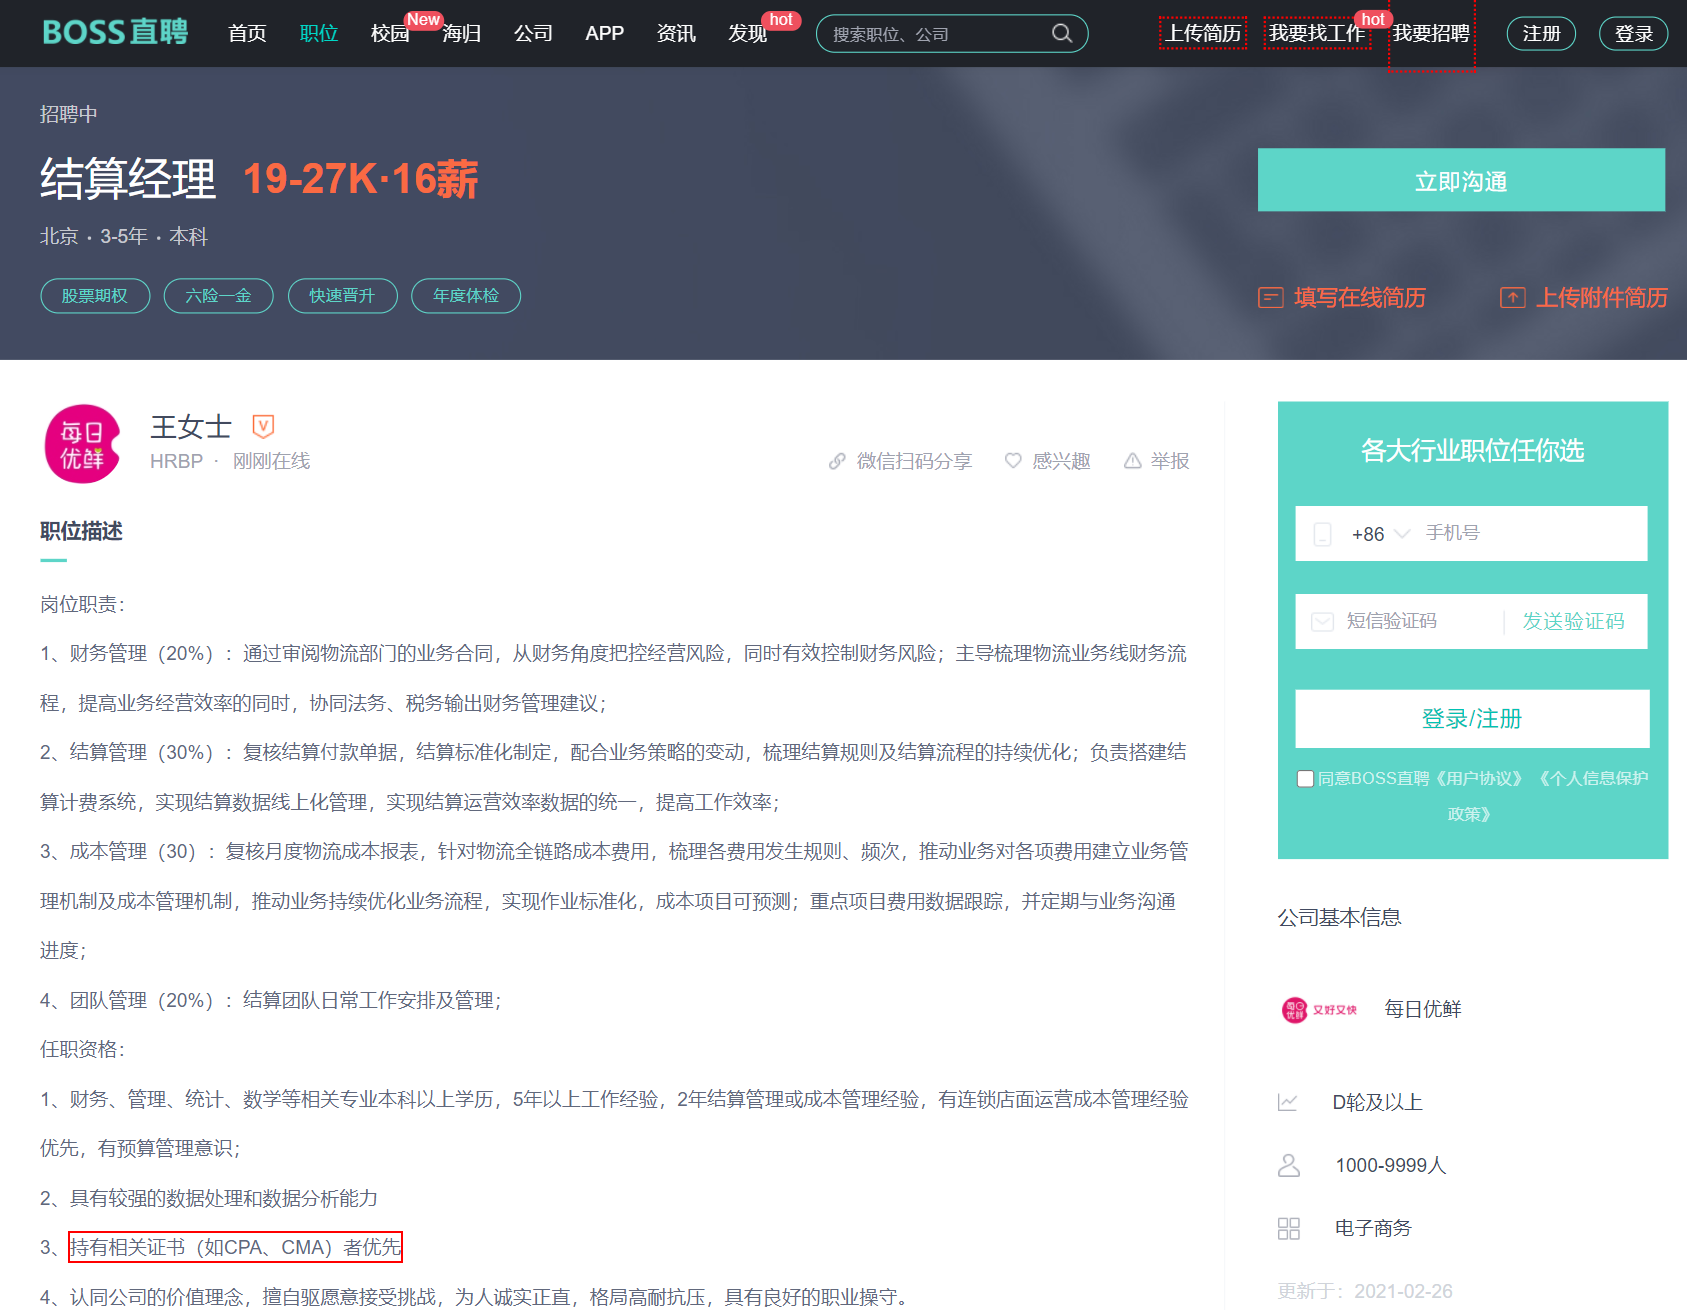Click the 登录 button in header
The image size is (1687, 1310).
pyautogui.click(x=1633, y=34)
